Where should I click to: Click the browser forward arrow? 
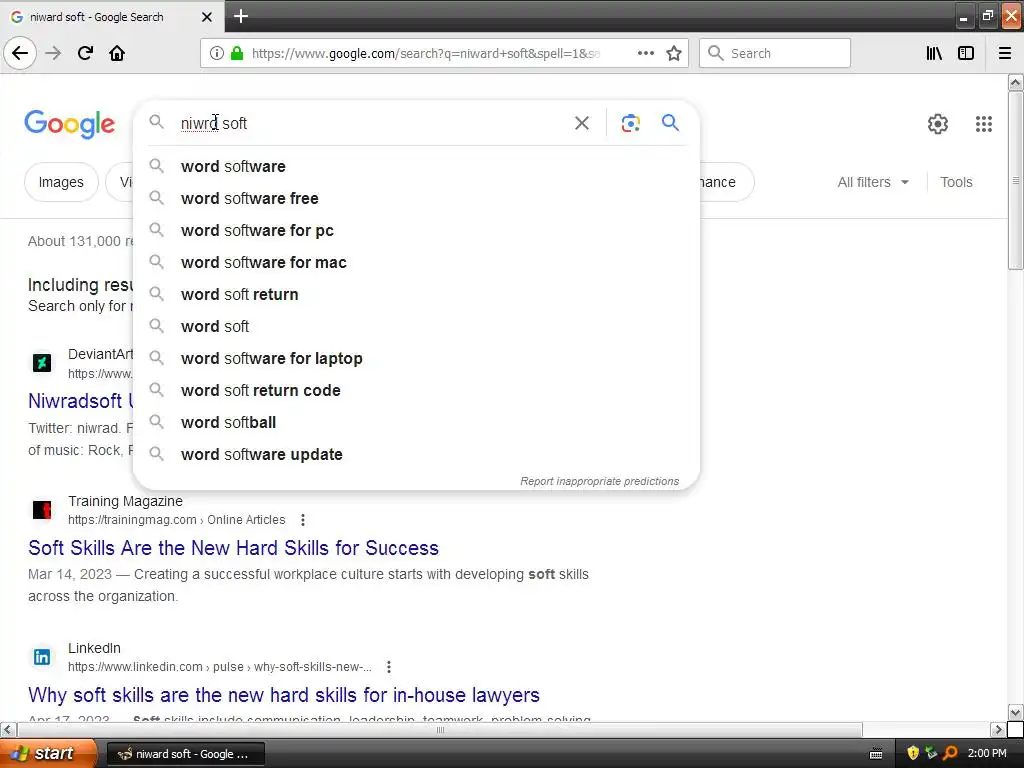[53, 54]
